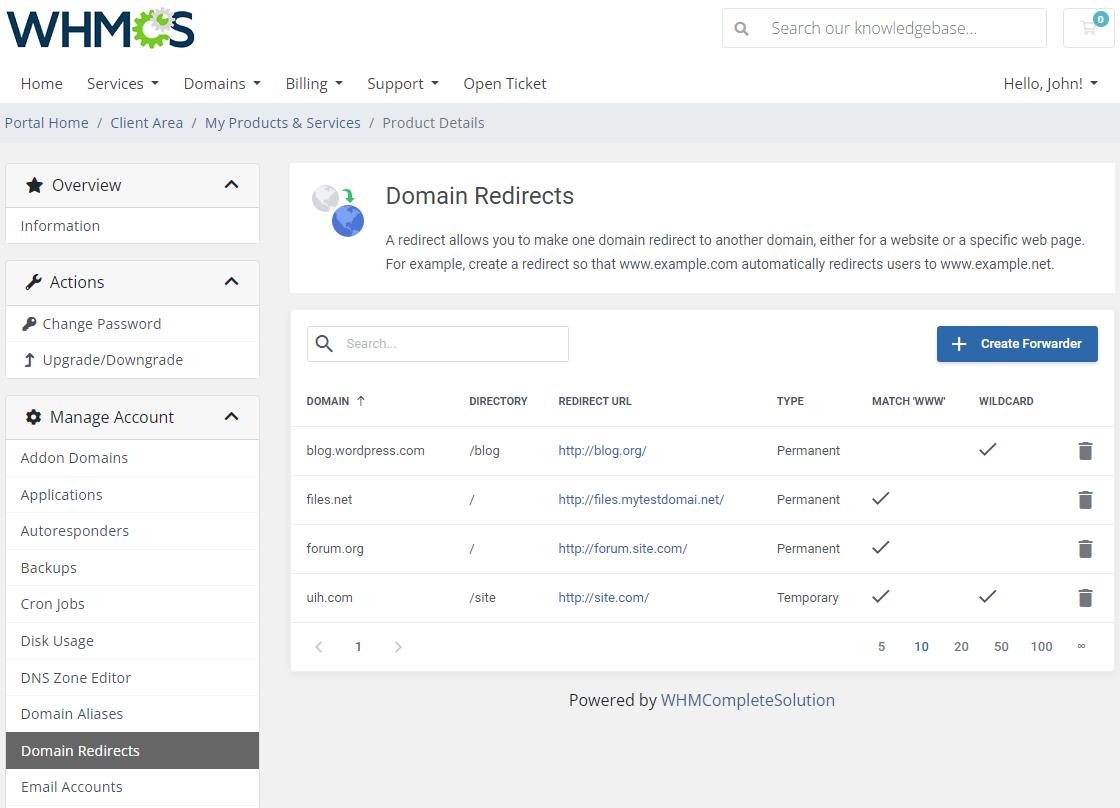Show 100 entries per page

[x=1041, y=647]
